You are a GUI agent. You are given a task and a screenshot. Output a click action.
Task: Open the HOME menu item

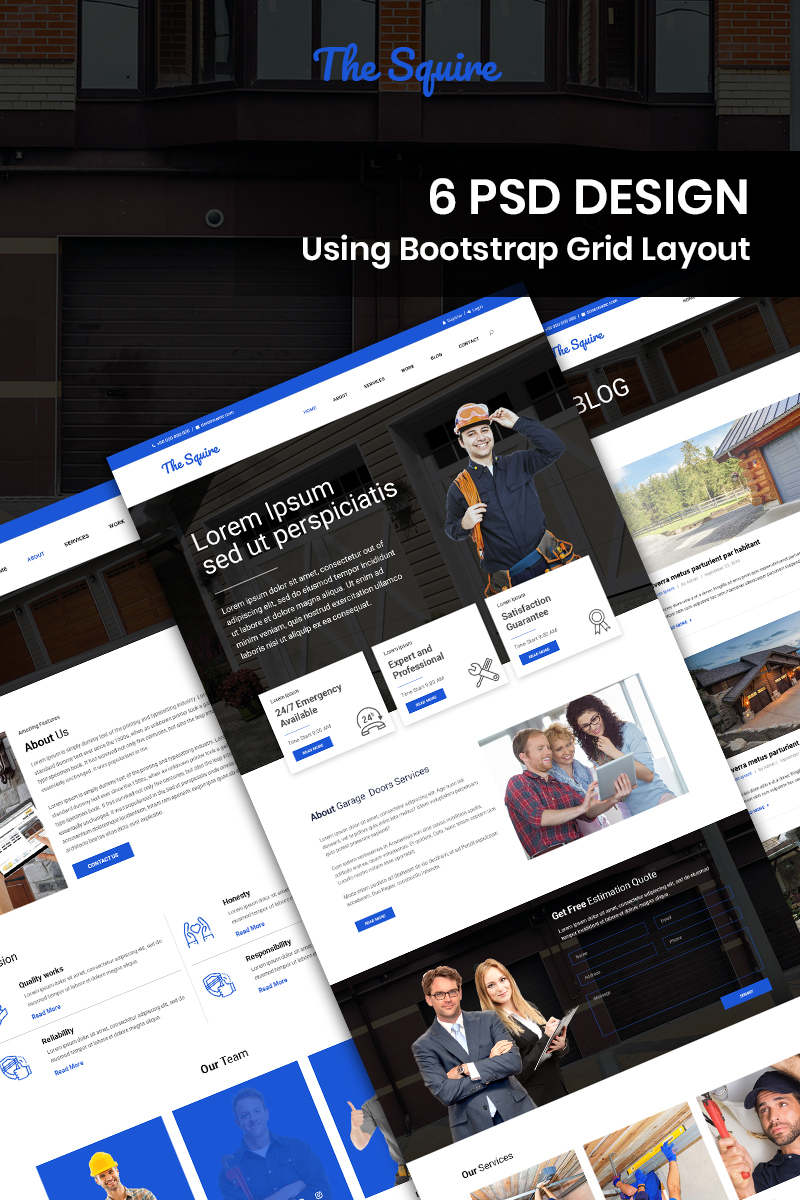tap(310, 410)
